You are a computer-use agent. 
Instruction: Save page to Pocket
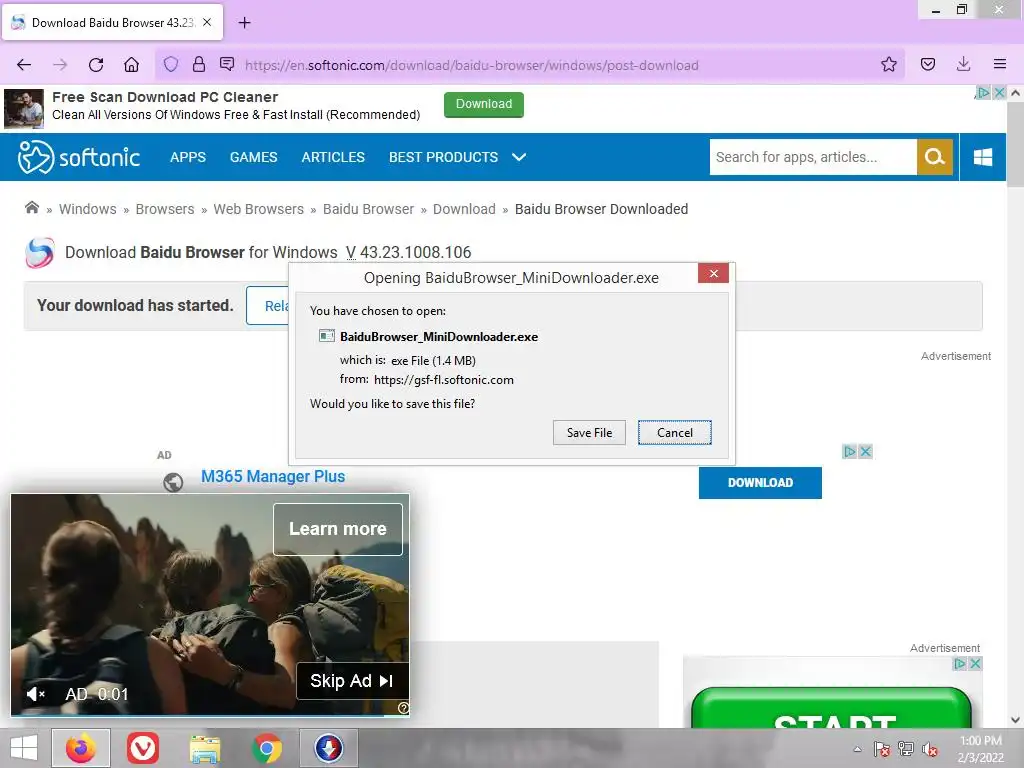point(928,64)
